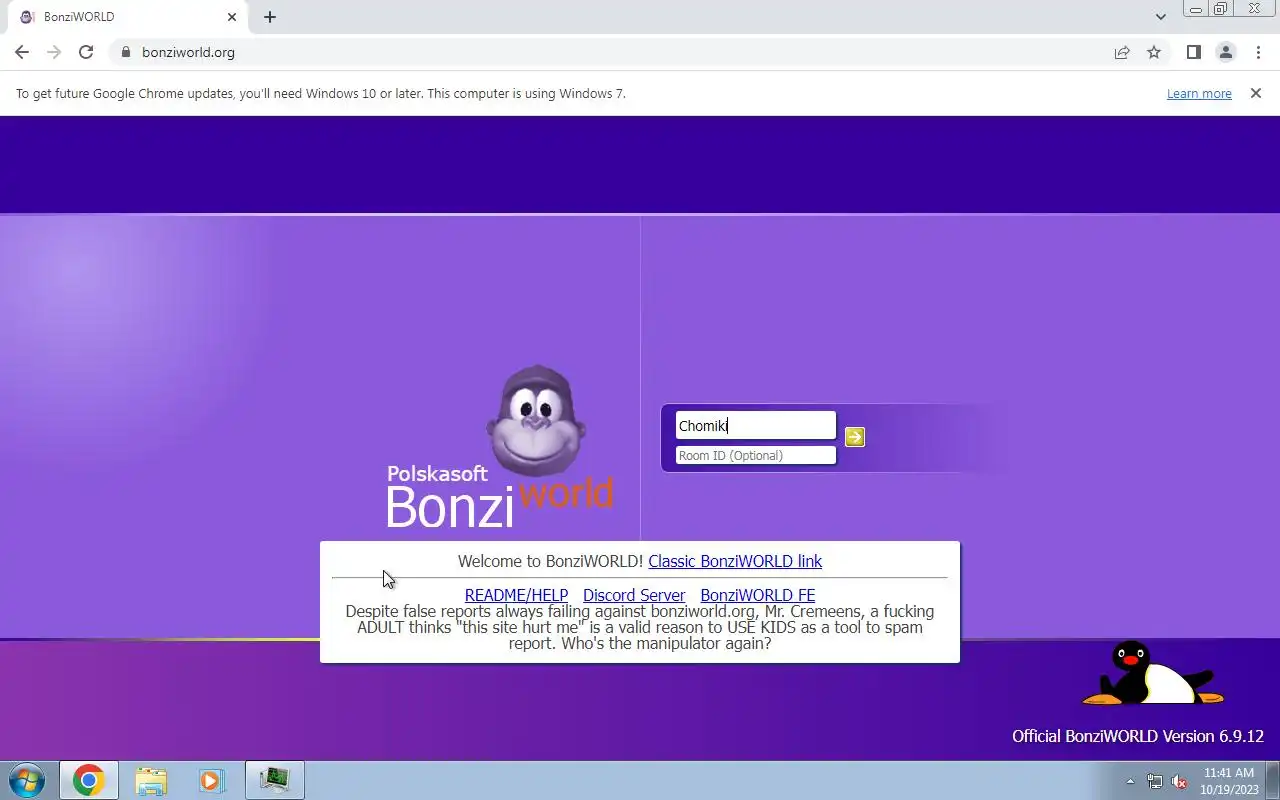Image resolution: width=1280 pixels, height=800 pixels.
Task: Open Windows Explorer from the taskbar
Action: (150, 780)
